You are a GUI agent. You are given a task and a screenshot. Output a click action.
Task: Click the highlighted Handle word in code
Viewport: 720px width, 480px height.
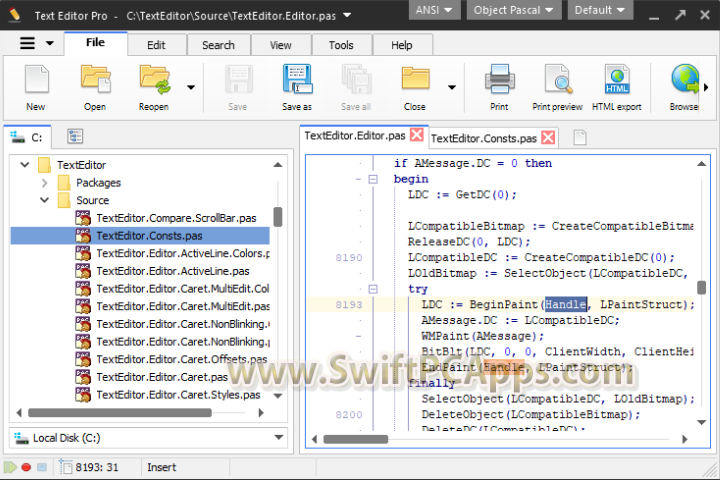coord(566,304)
